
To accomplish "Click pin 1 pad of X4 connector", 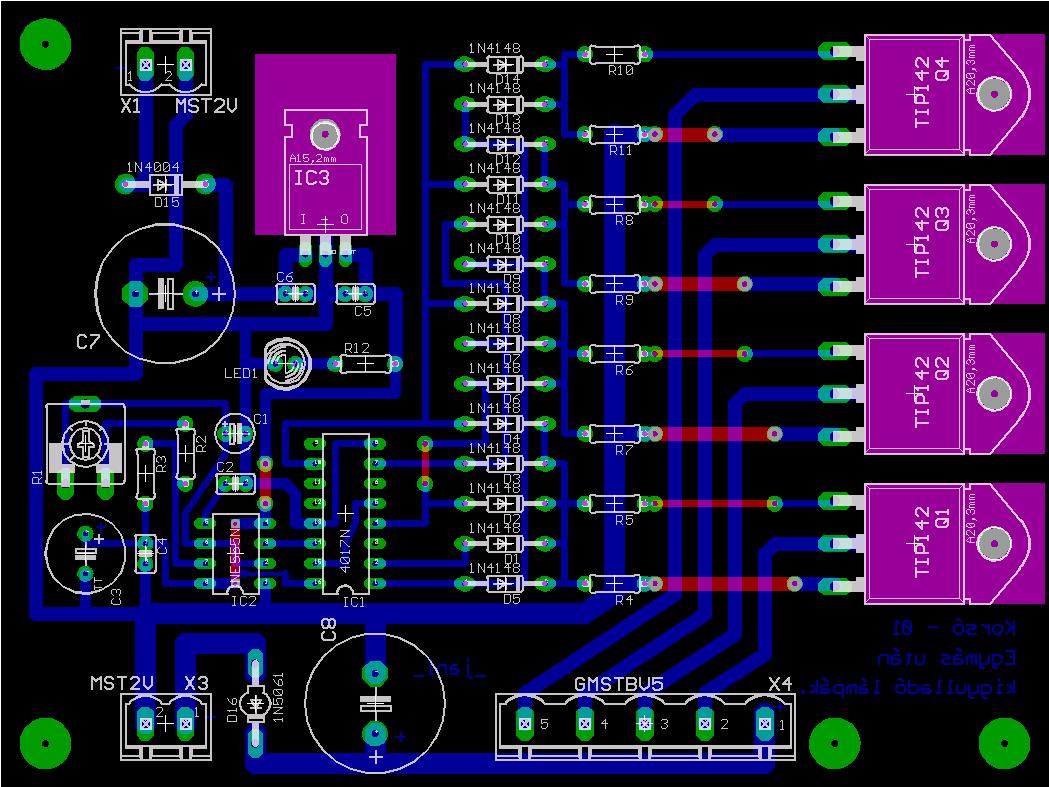I will pos(764,723).
